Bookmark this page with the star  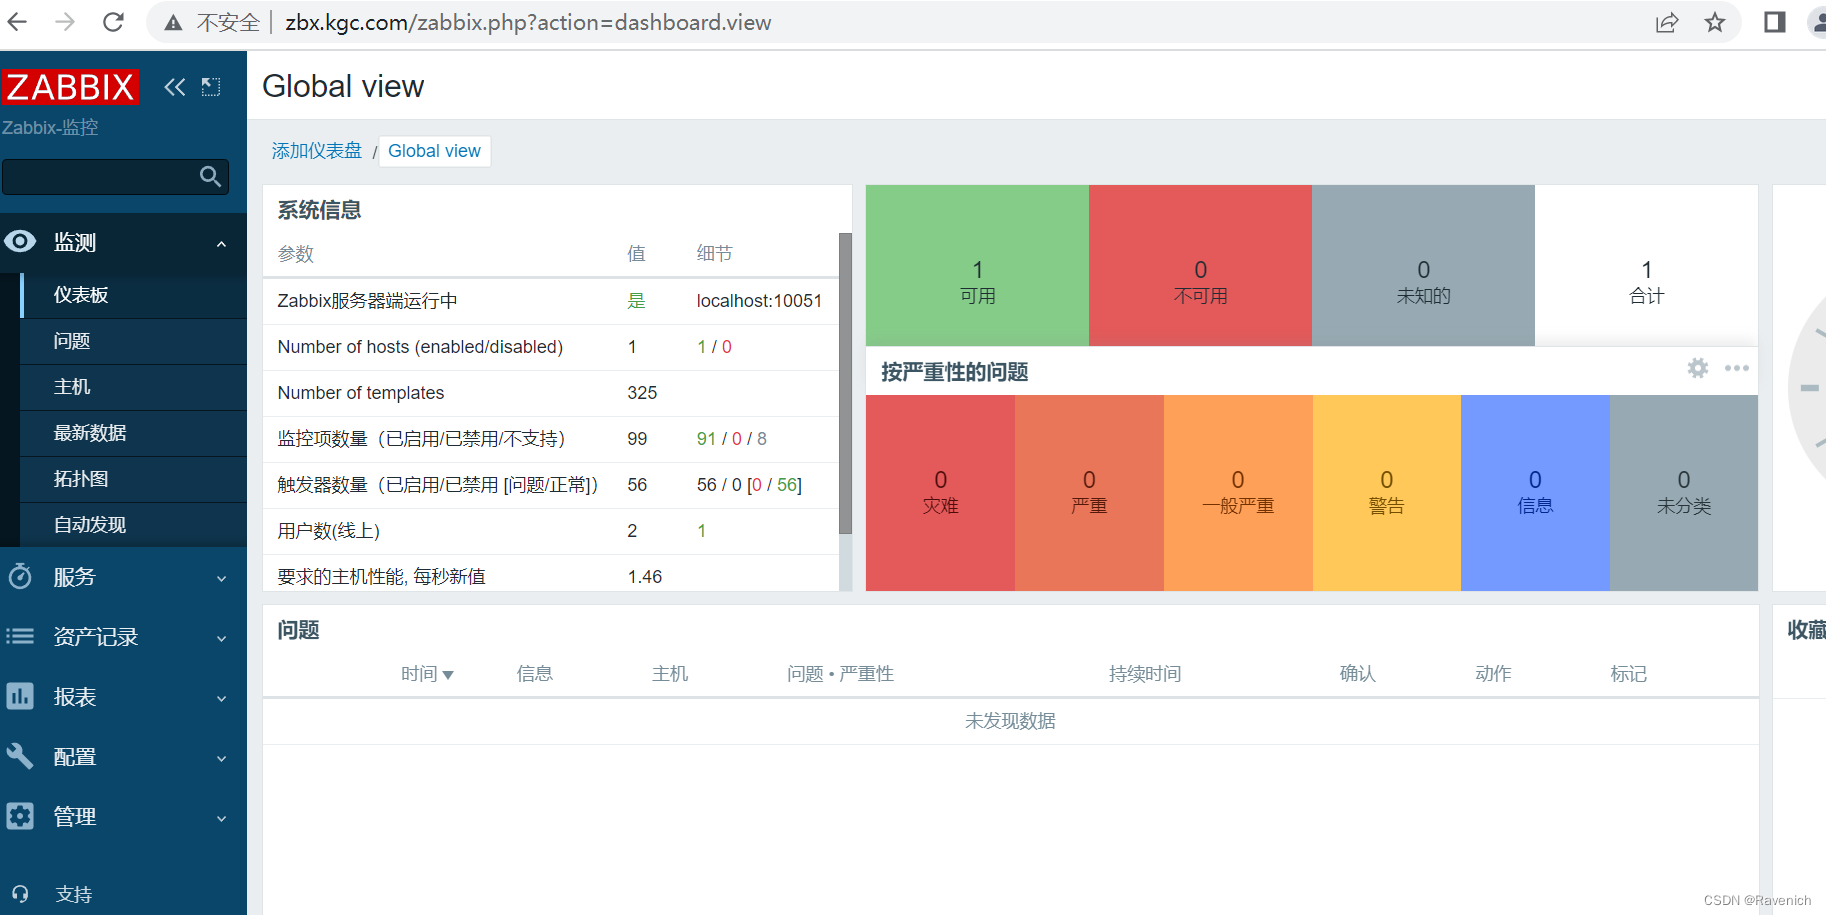pyautogui.click(x=1715, y=22)
